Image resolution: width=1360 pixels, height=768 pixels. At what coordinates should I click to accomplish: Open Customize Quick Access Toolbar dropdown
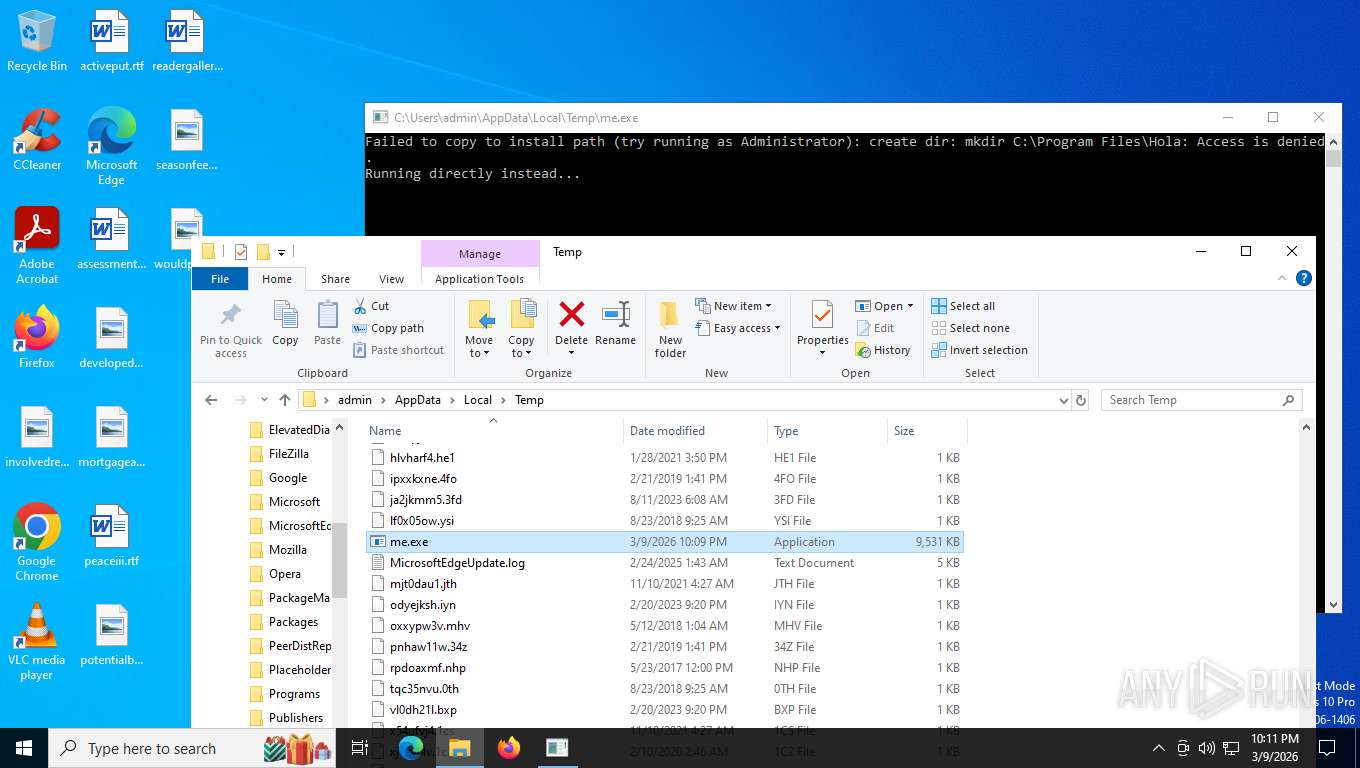pyautogui.click(x=282, y=252)
